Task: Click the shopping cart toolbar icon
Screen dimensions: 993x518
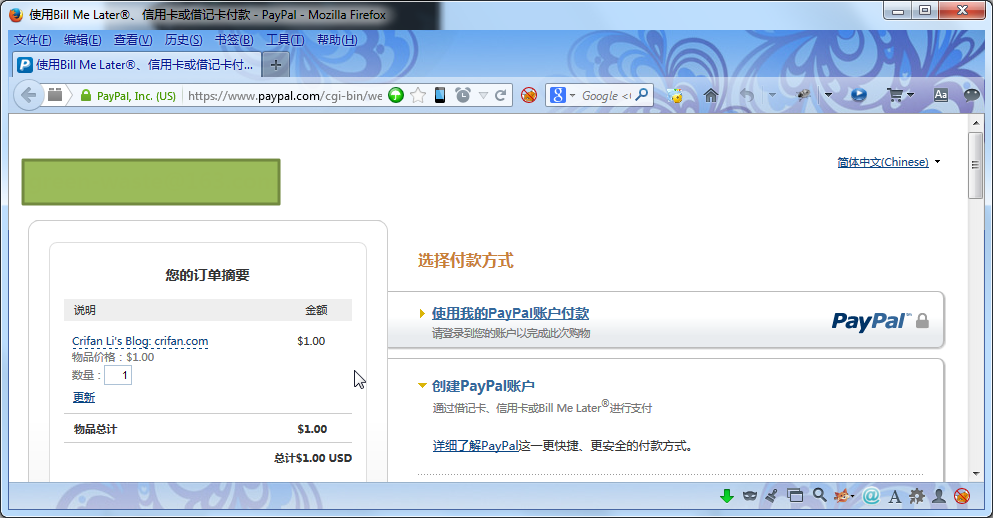Action: click(895, 96)
